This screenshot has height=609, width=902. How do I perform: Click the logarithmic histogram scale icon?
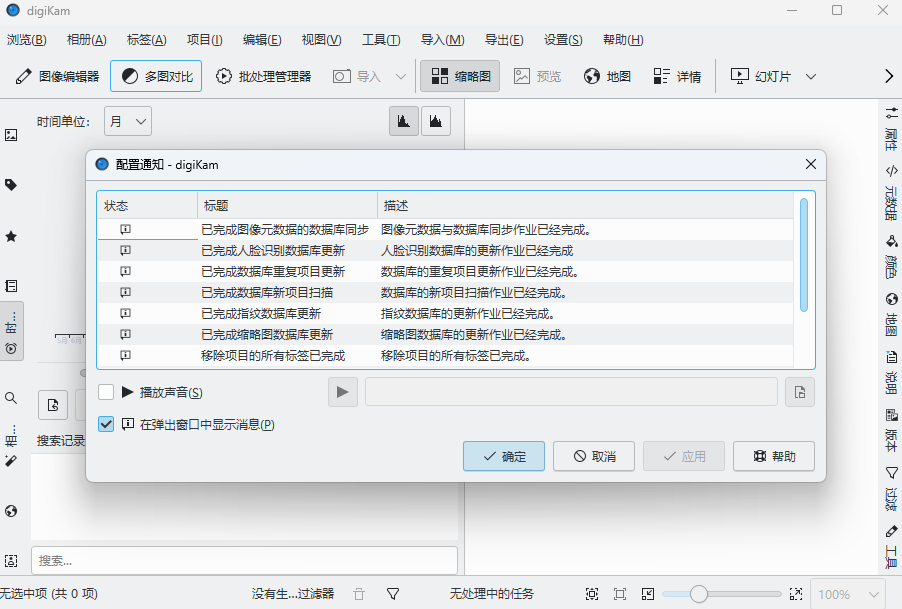[x=435, y=121]
